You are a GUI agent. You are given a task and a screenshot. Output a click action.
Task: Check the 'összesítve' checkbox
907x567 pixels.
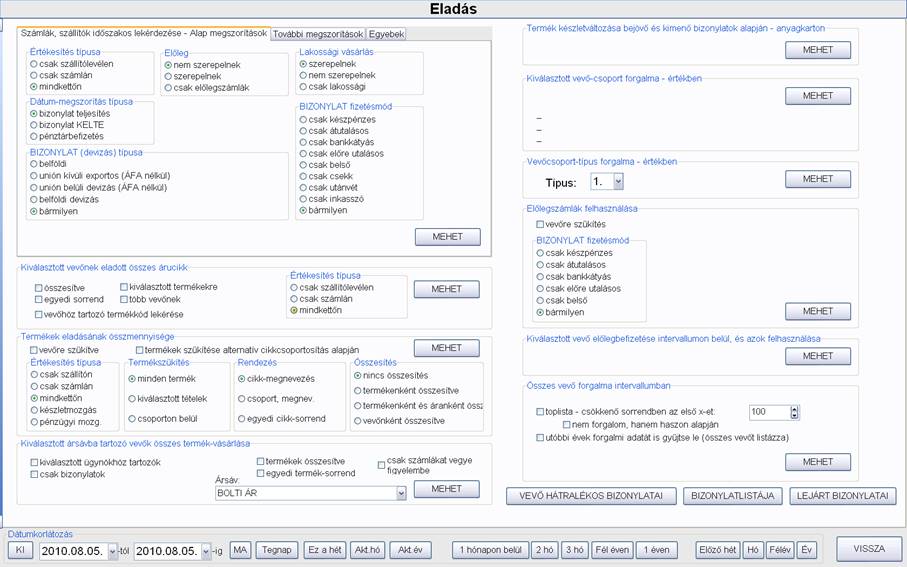(x=38, y=288)
